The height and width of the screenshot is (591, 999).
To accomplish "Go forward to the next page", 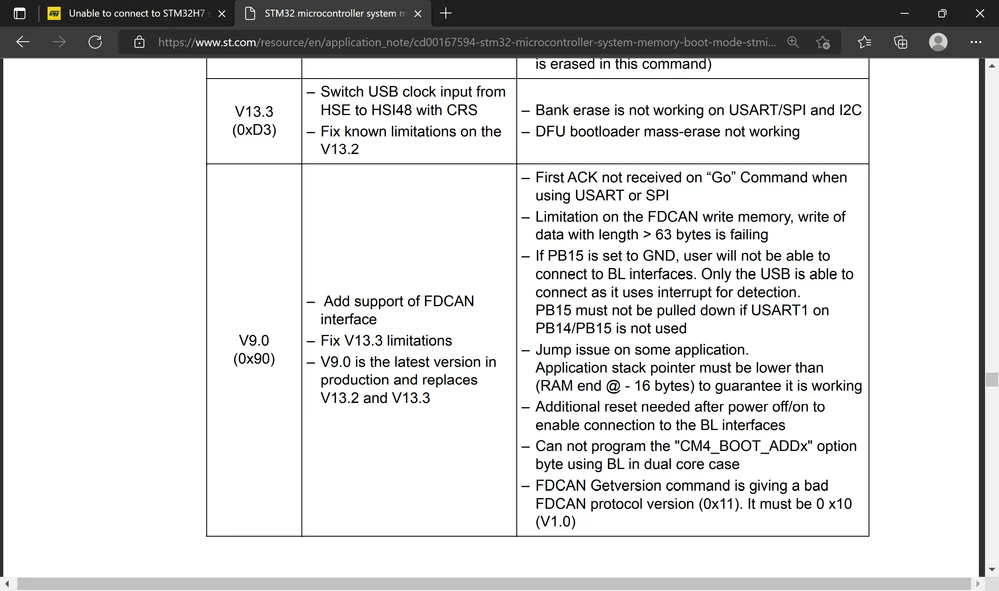I will 59,42.
